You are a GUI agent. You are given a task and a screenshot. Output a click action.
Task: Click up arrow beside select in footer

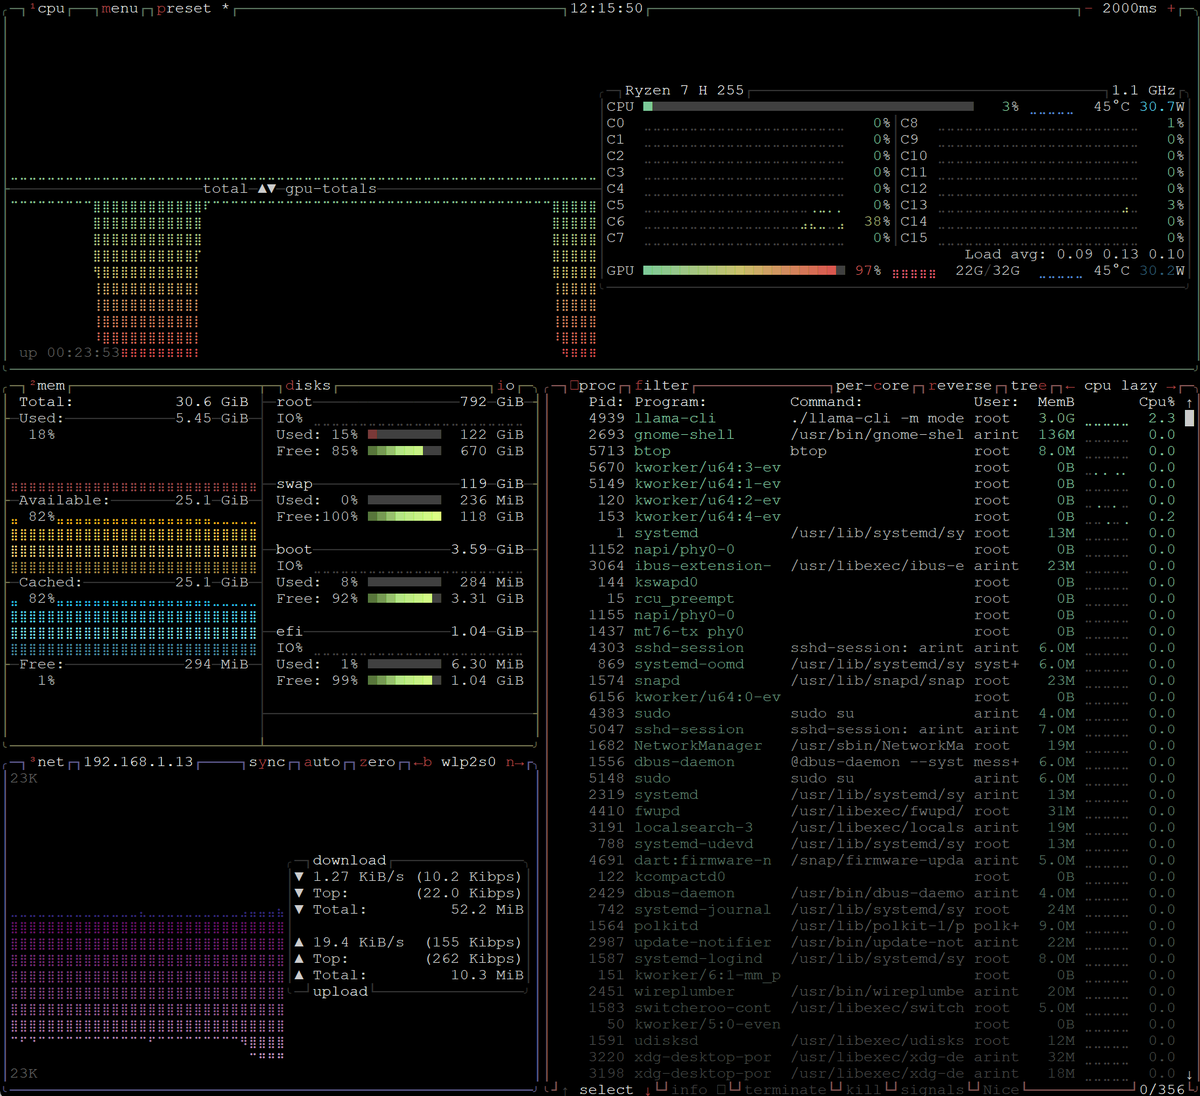click(566, 1090)
